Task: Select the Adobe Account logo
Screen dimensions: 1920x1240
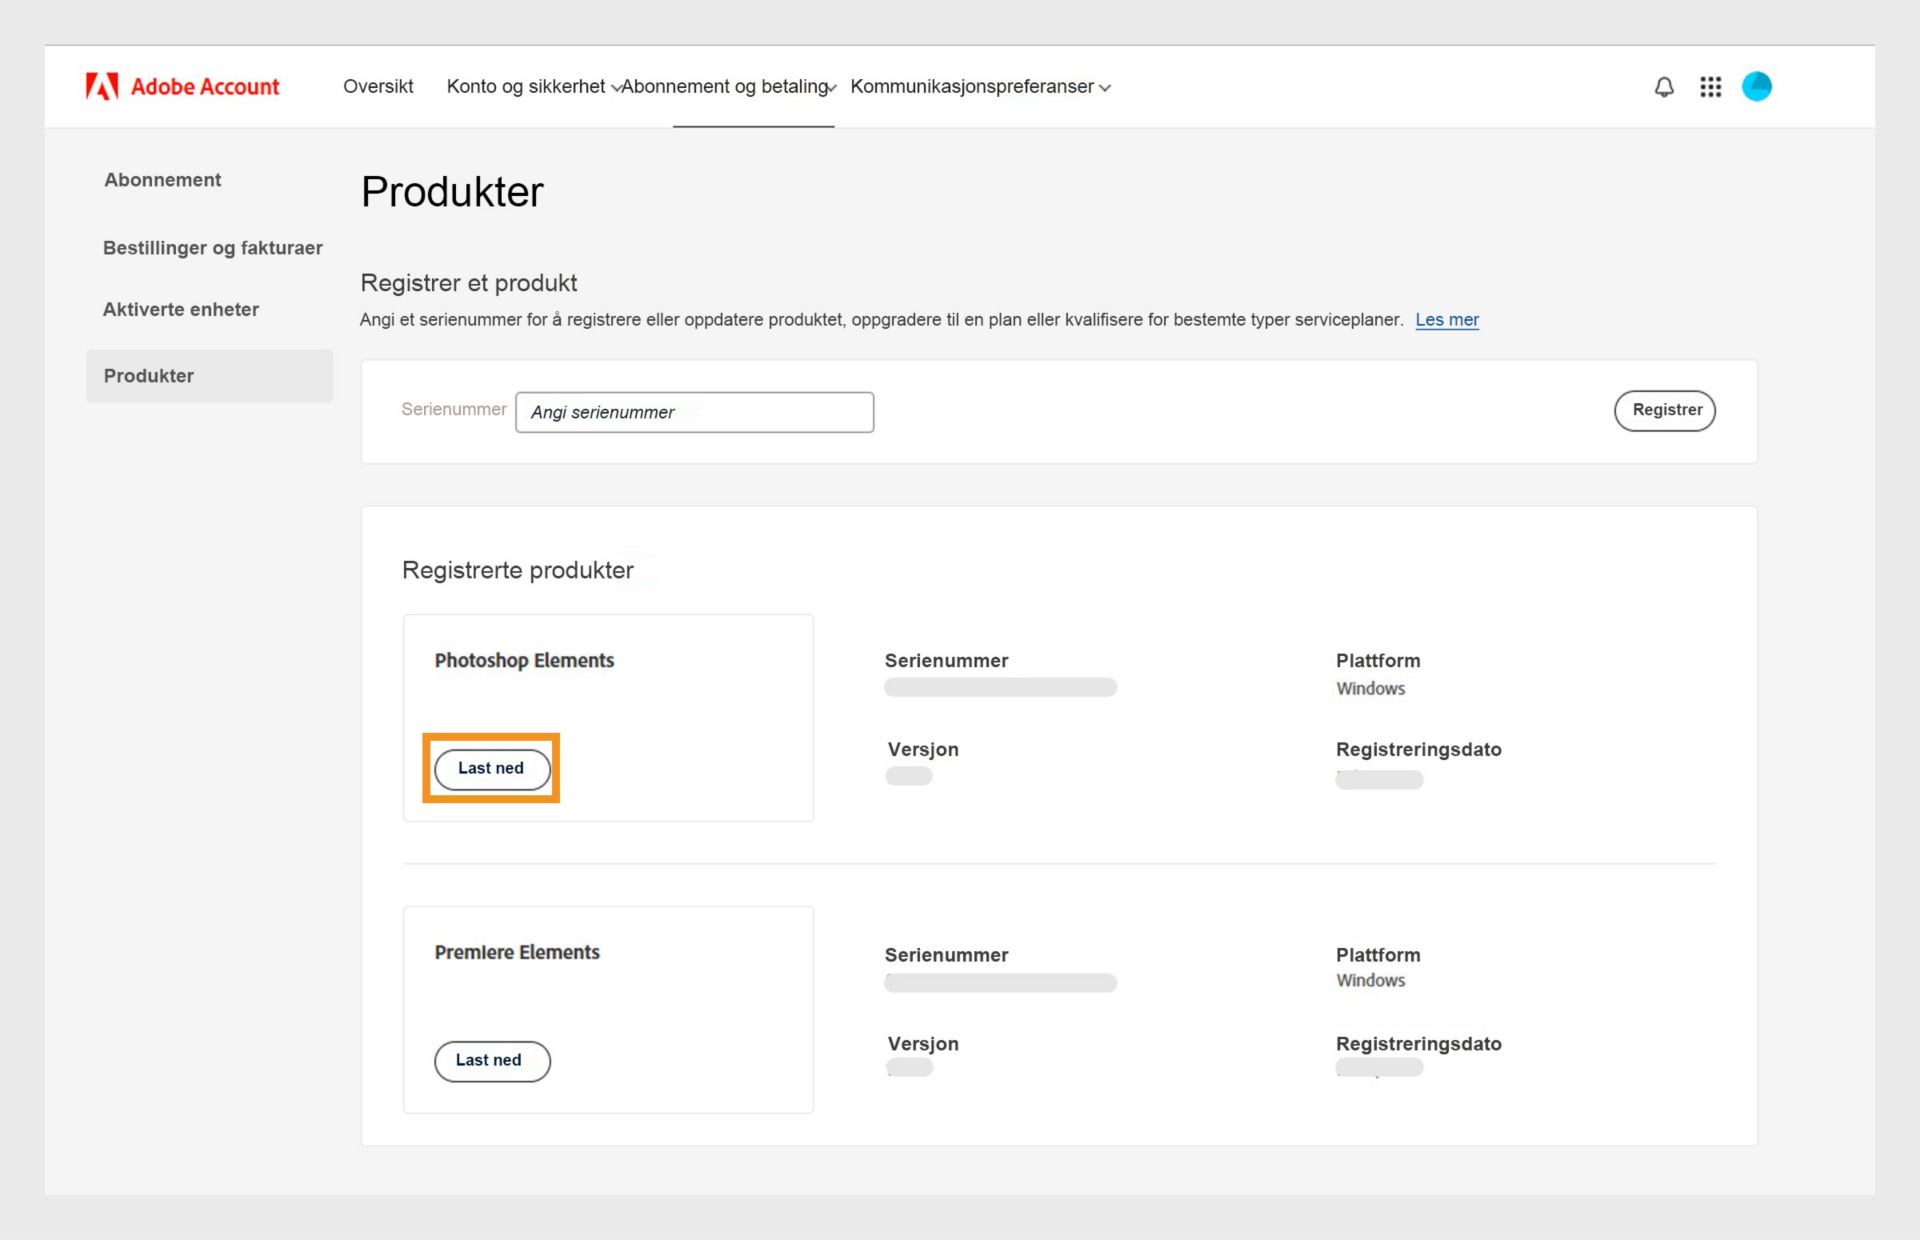Action: click(183, 86)
